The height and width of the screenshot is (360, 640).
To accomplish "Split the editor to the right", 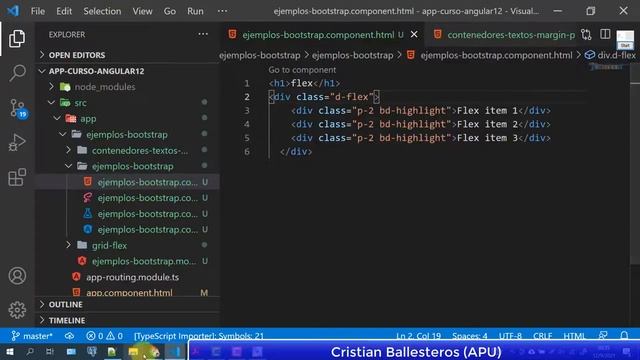I will 605,35.
